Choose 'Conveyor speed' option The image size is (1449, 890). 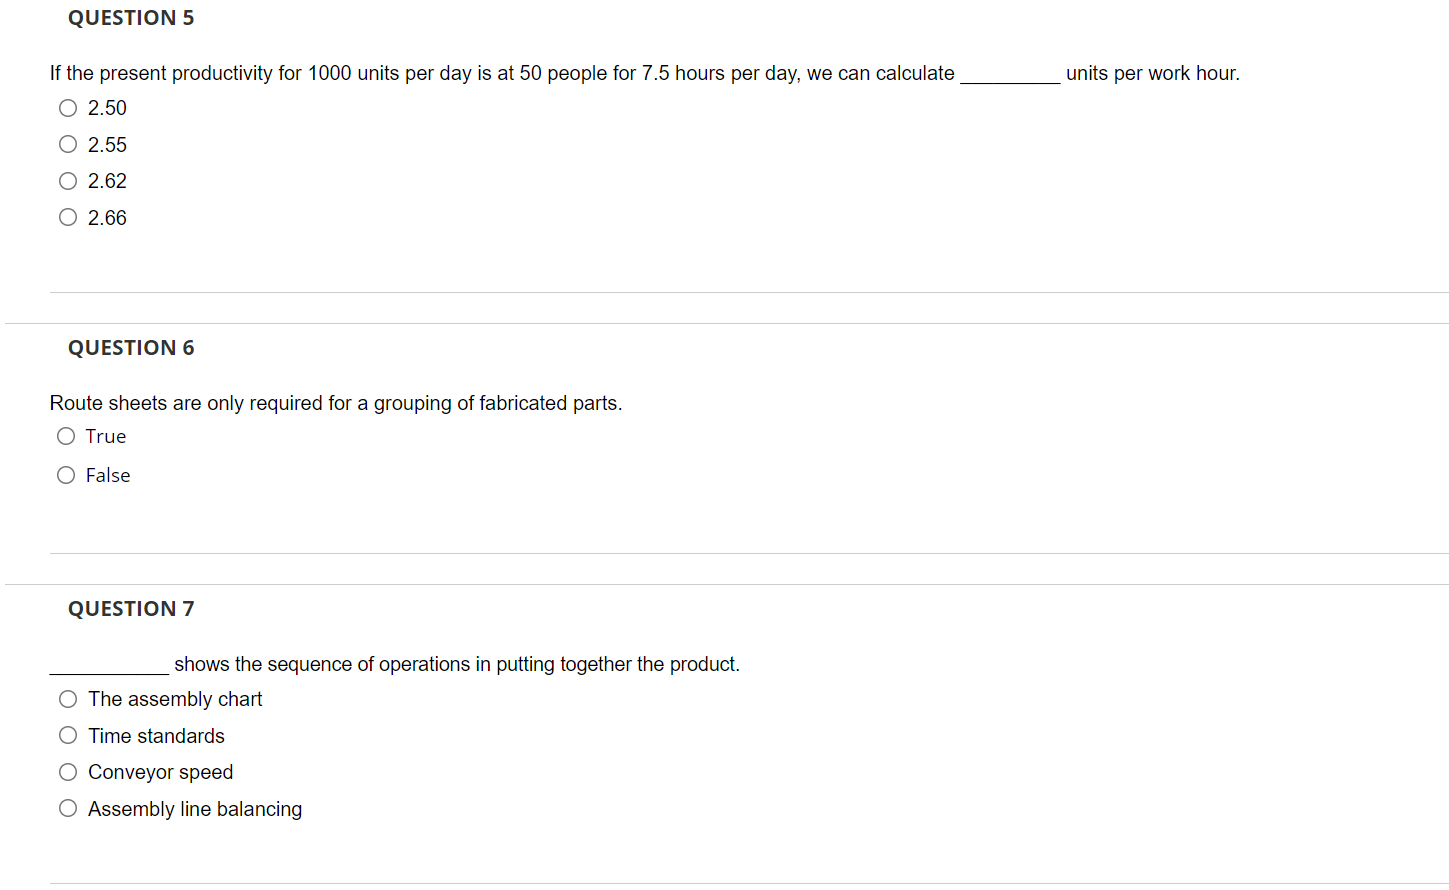click(x=67, y=771)
